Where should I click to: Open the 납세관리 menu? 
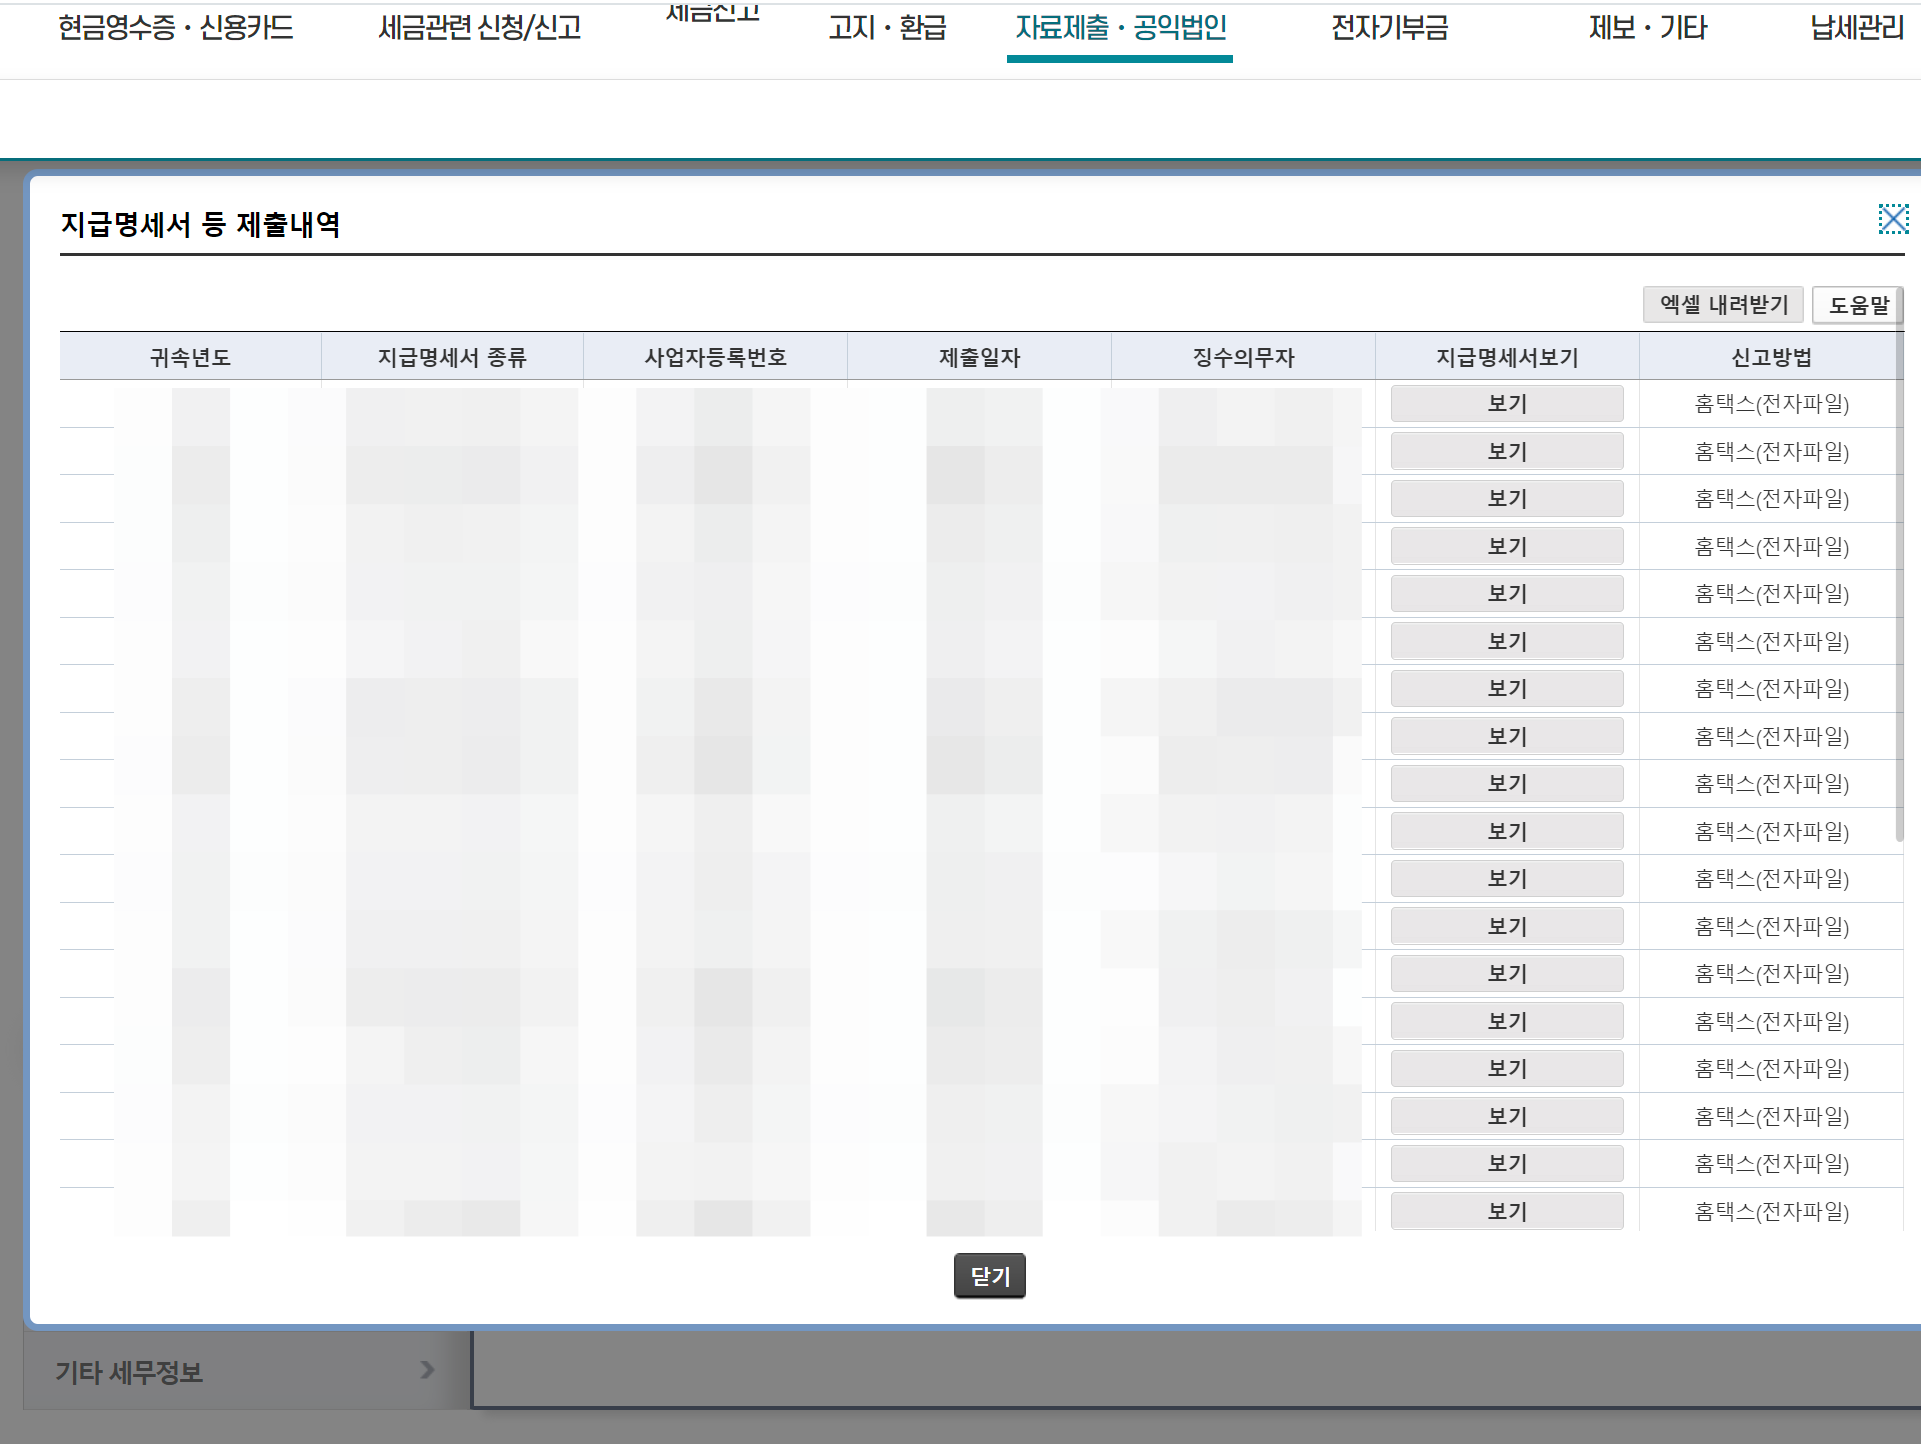click(1856, 28)
